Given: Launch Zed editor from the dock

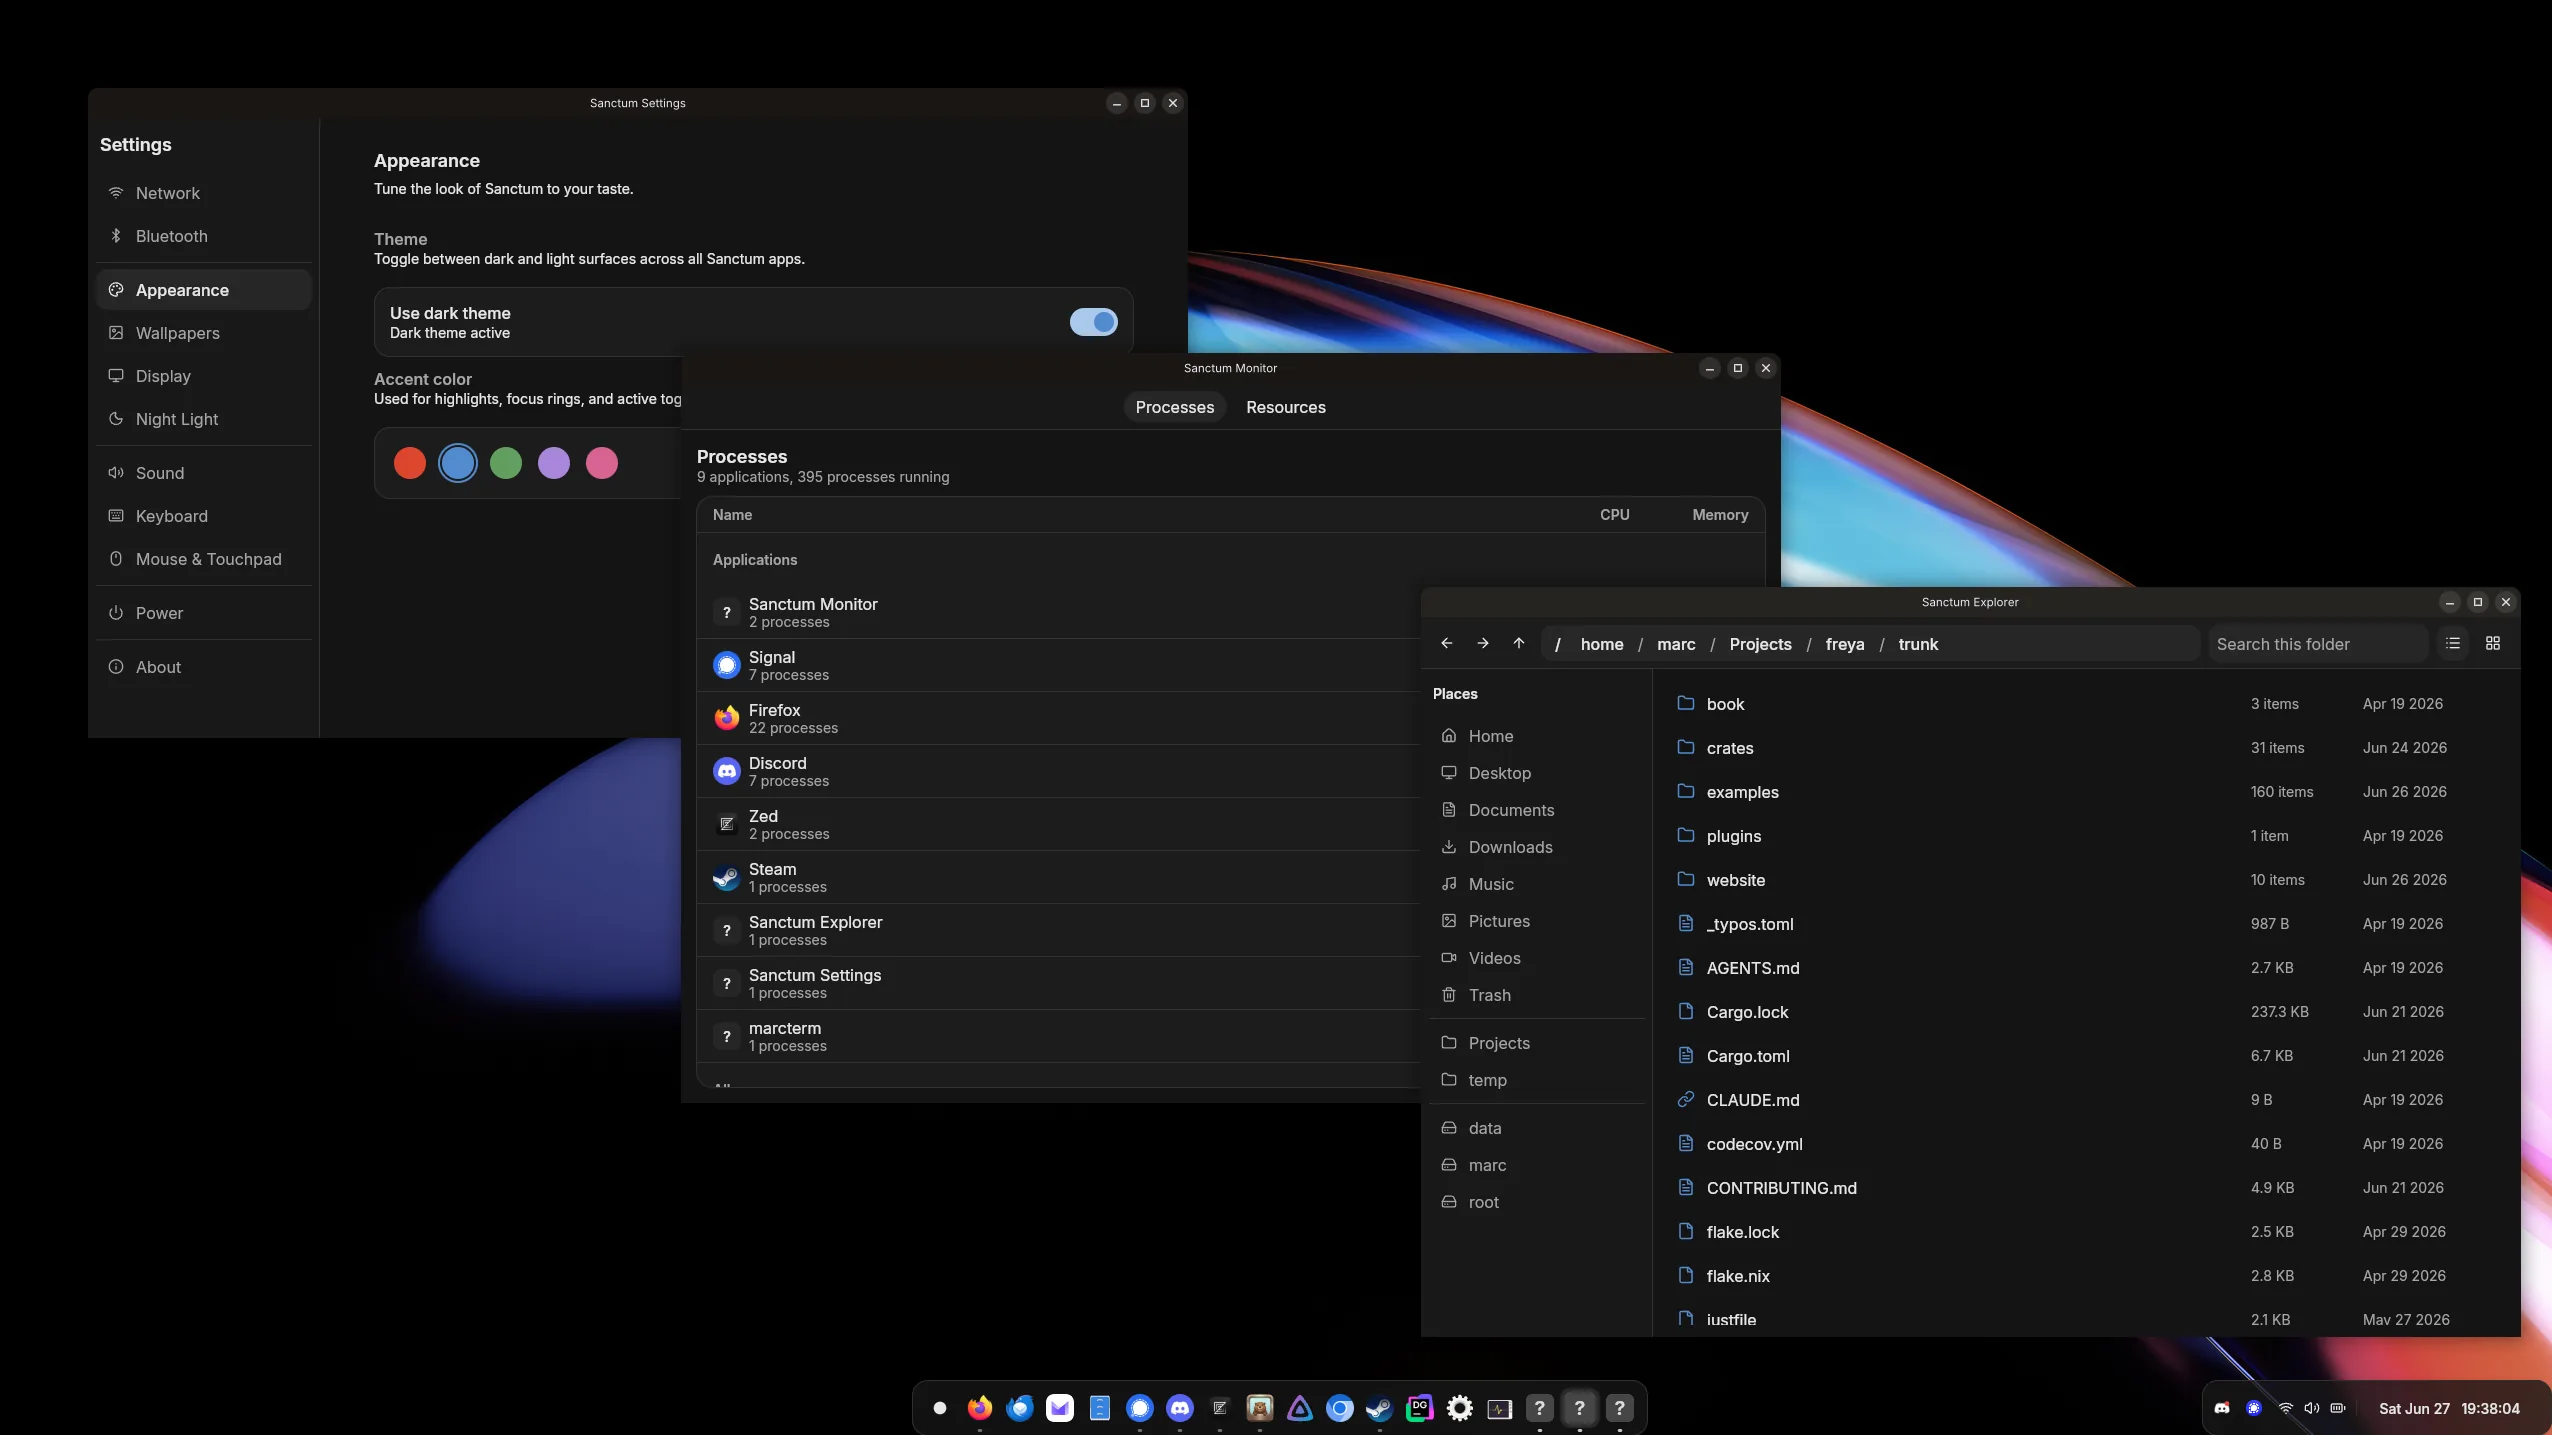Looking at the screenshot, I should pyautogui.click(x=1219, y=1408).
